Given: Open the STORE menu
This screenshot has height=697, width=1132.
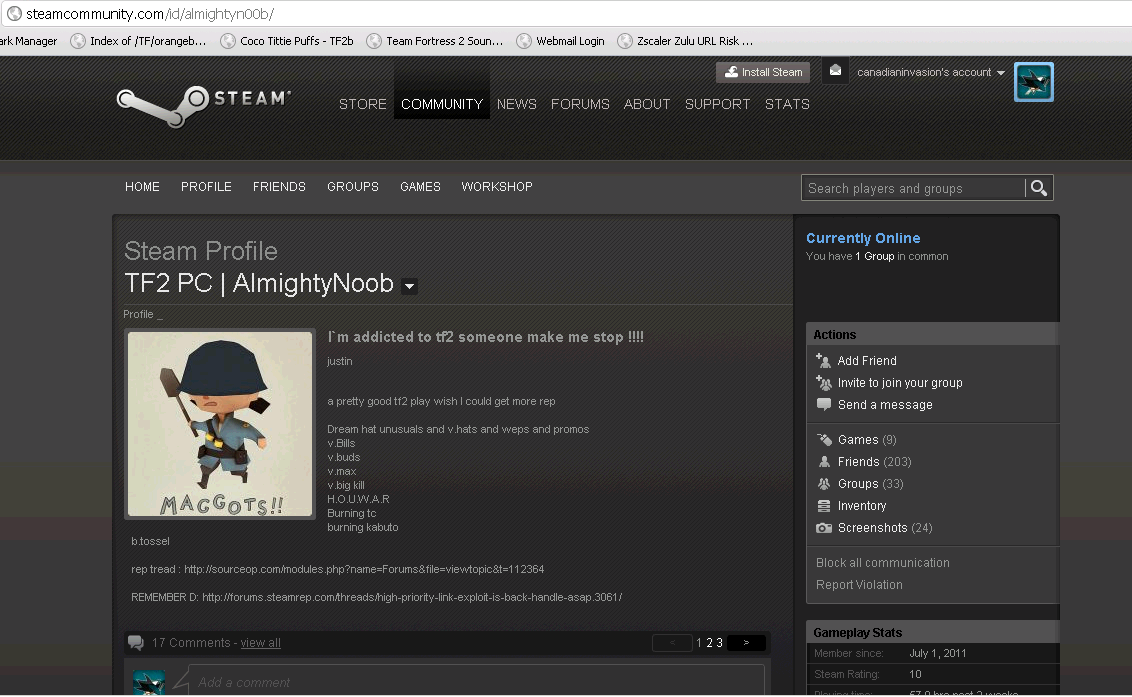Looking at the screenshot, I should click(x=362, y=104).
